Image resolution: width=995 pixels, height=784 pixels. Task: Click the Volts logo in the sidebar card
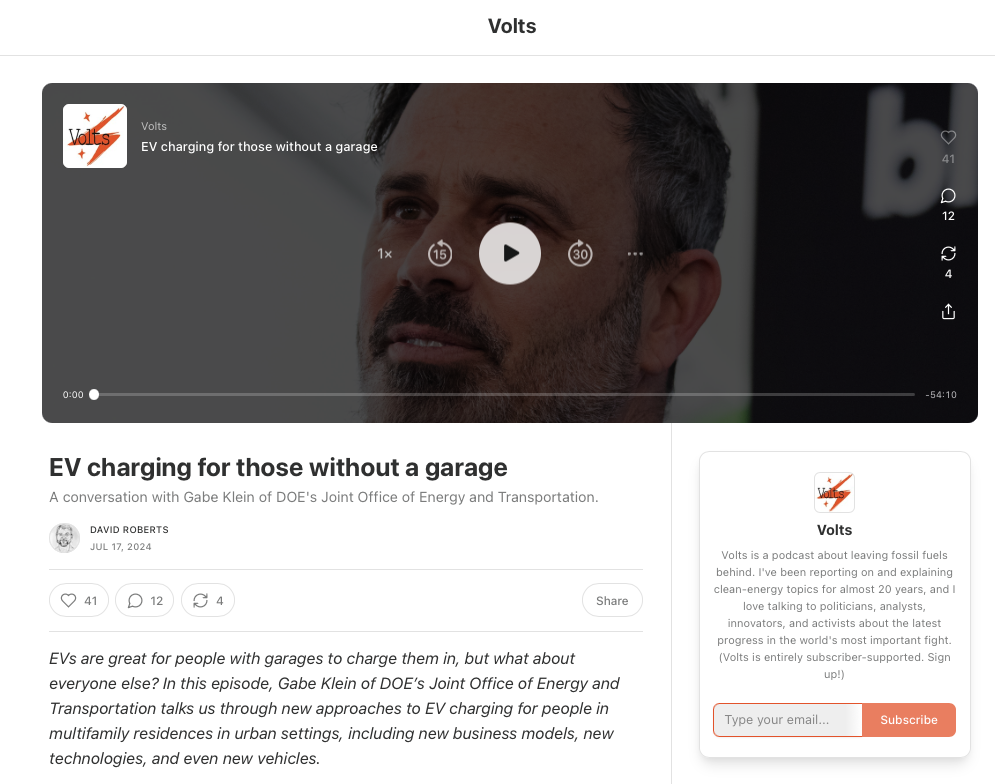[x=834, y=492]
